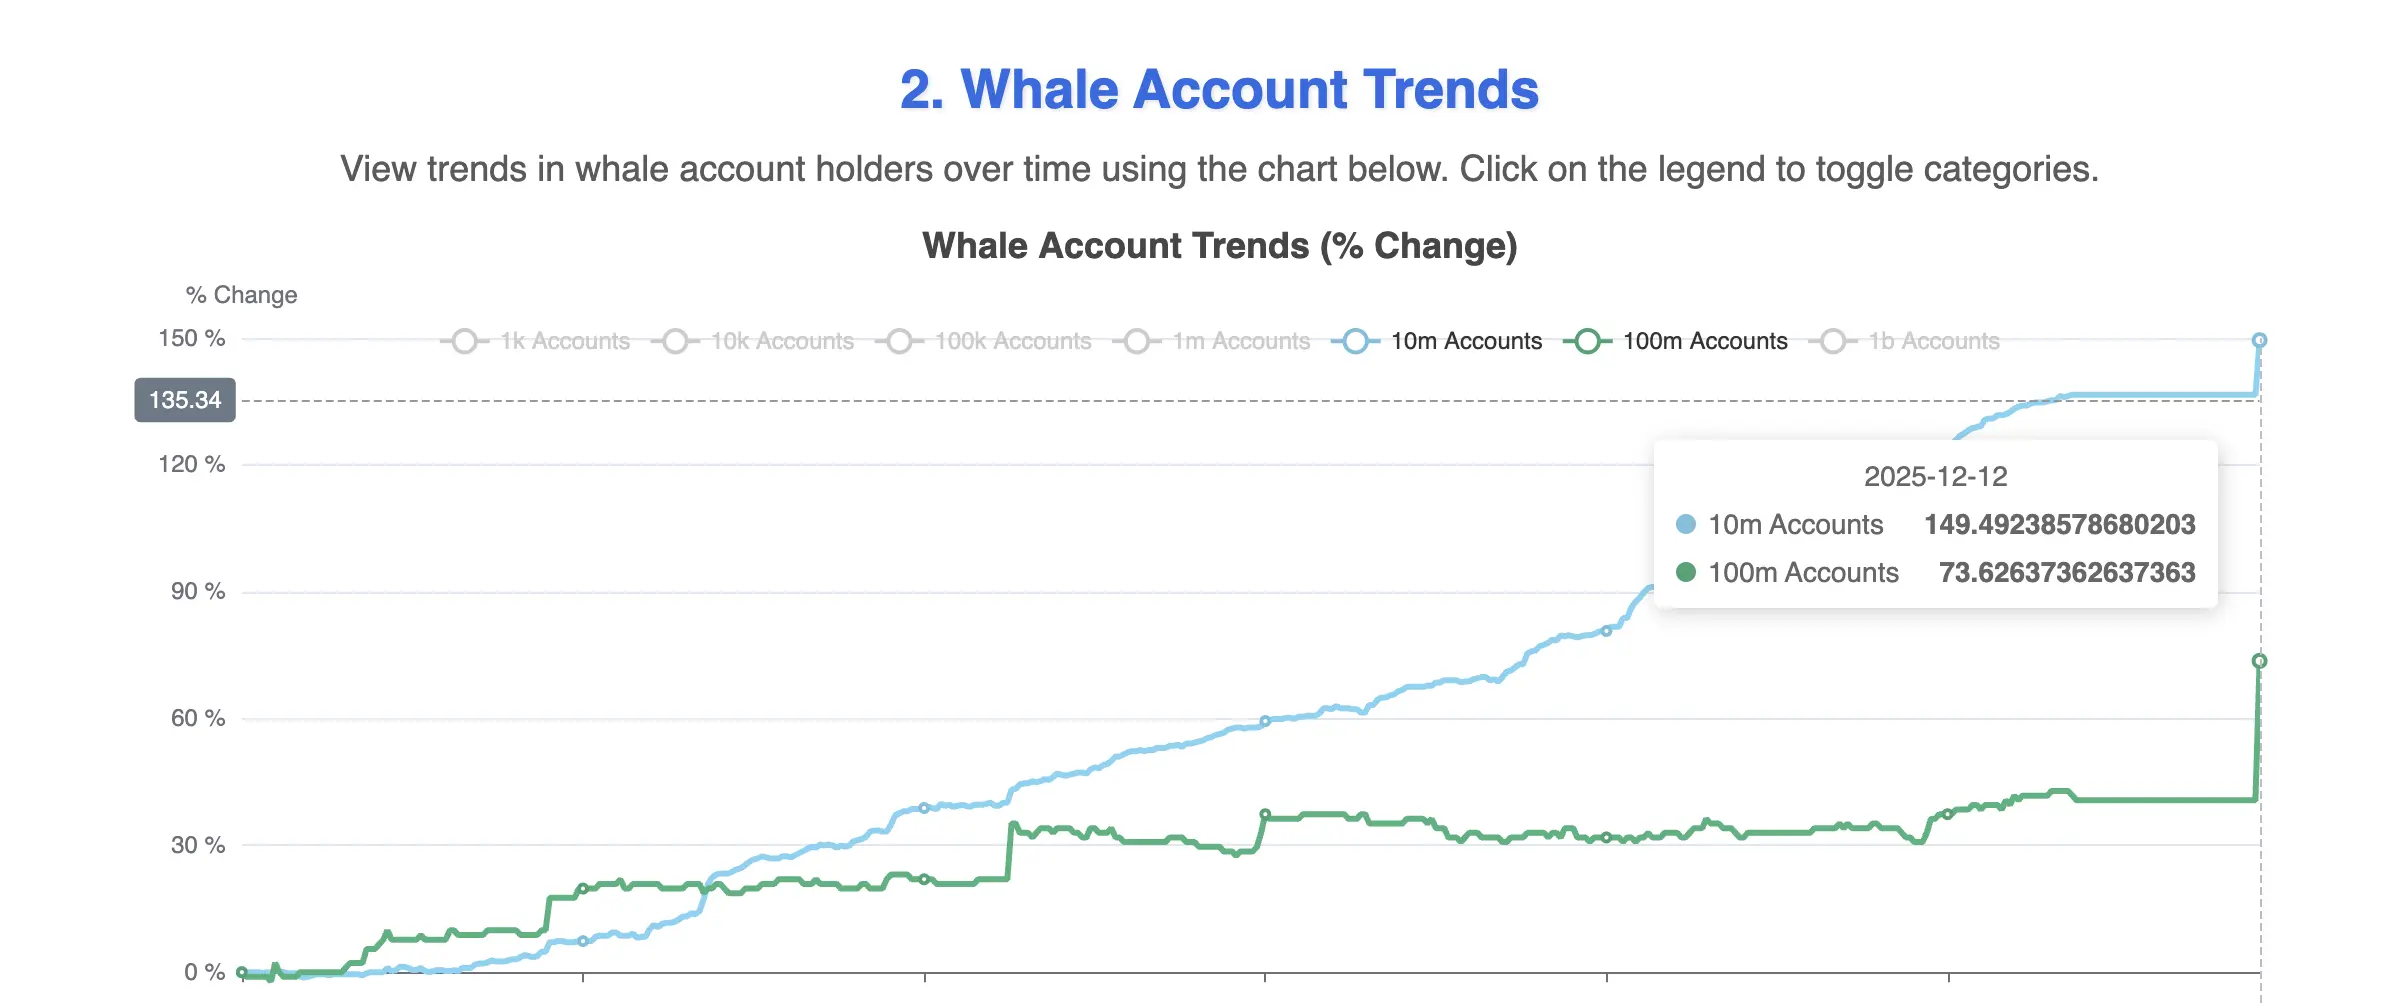This screenshot has height=1006, width=2400.
Task: Hide the 10m Accounts series label
Action: (x=1466, y=342)
